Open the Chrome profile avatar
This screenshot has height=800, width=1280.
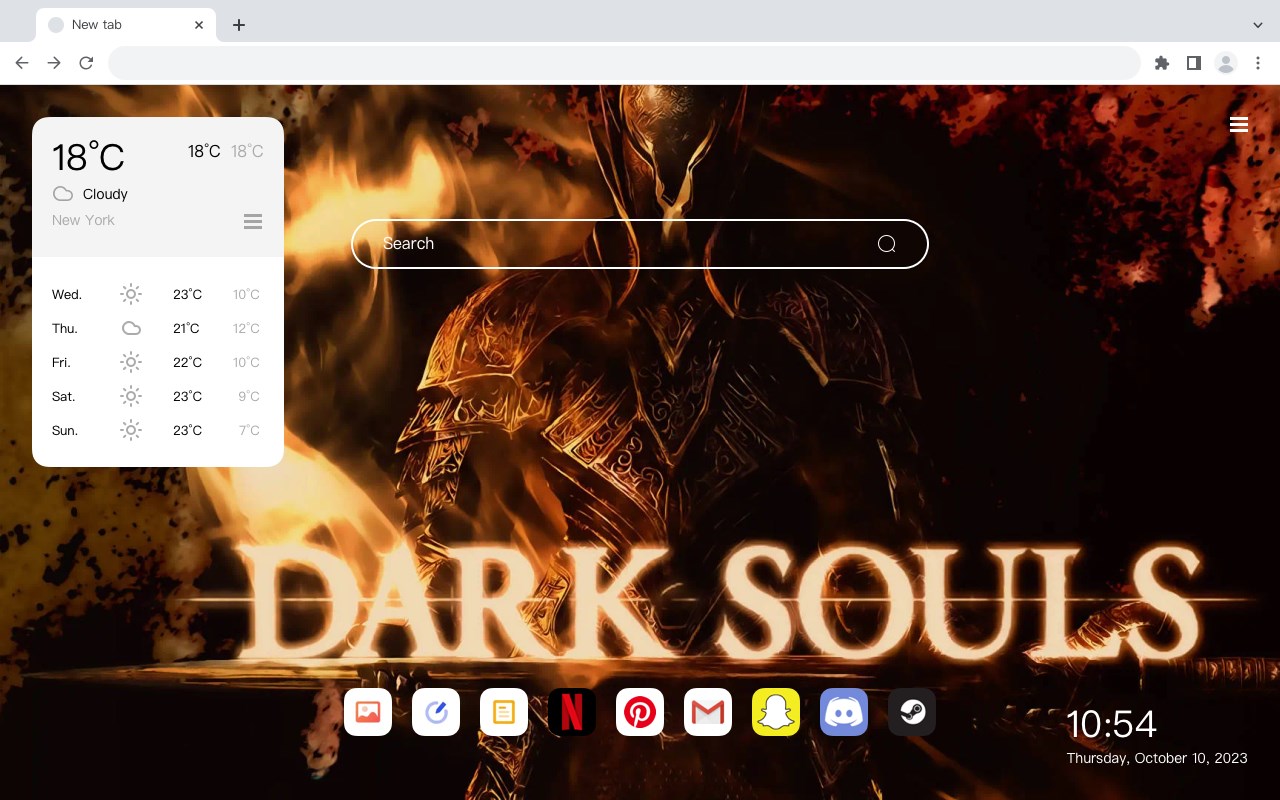point(1226,63)
